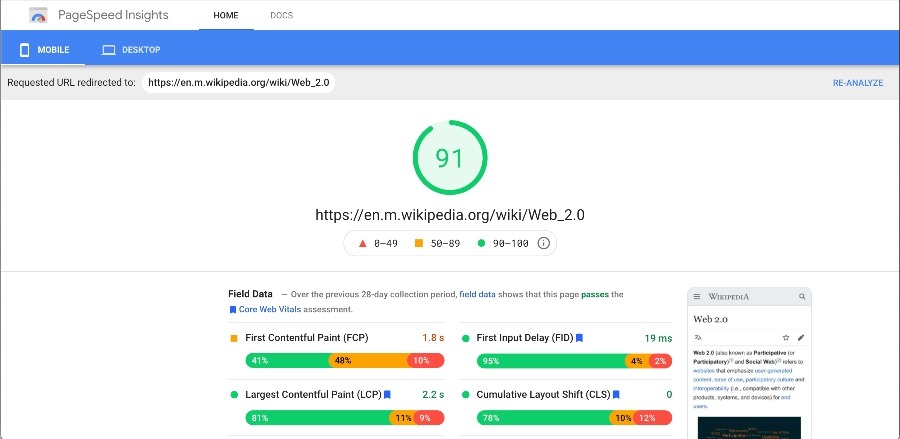Screen dimensions: 900x439
Task: Click the bookmark icon next to Largest Contentful Paint
Action: (x=387, y=395)
